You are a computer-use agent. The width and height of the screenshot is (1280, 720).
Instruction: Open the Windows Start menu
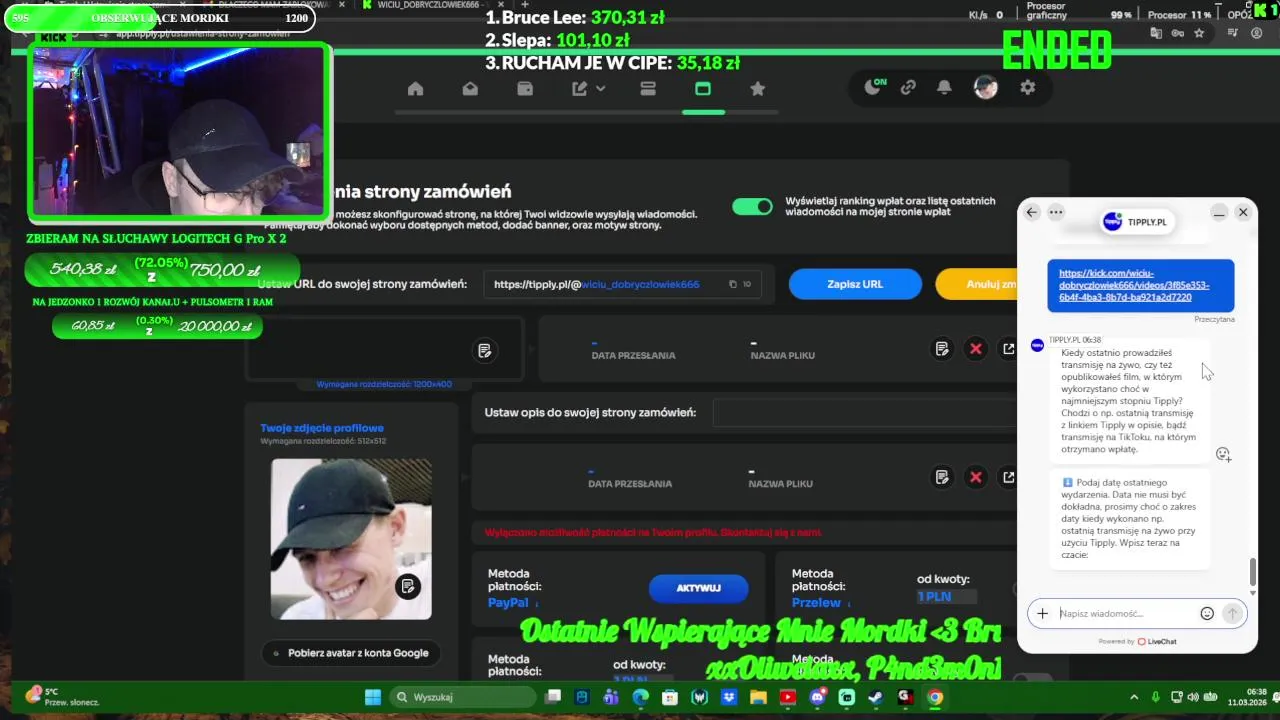pyautogui.click(x=372, y=697)
